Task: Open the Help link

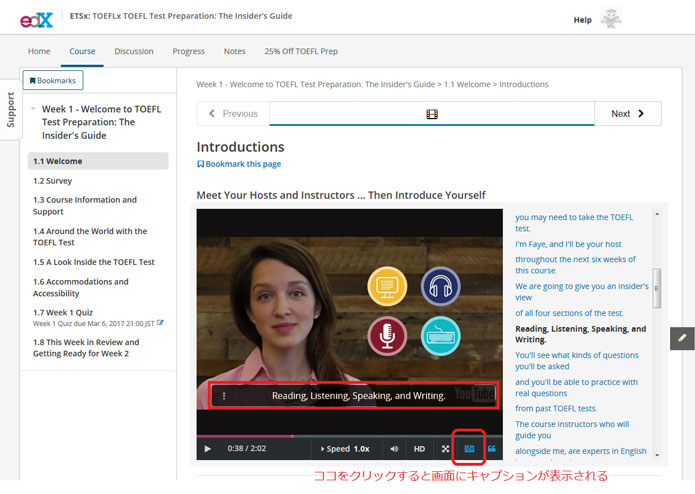Action: click(x=582, y=20)
